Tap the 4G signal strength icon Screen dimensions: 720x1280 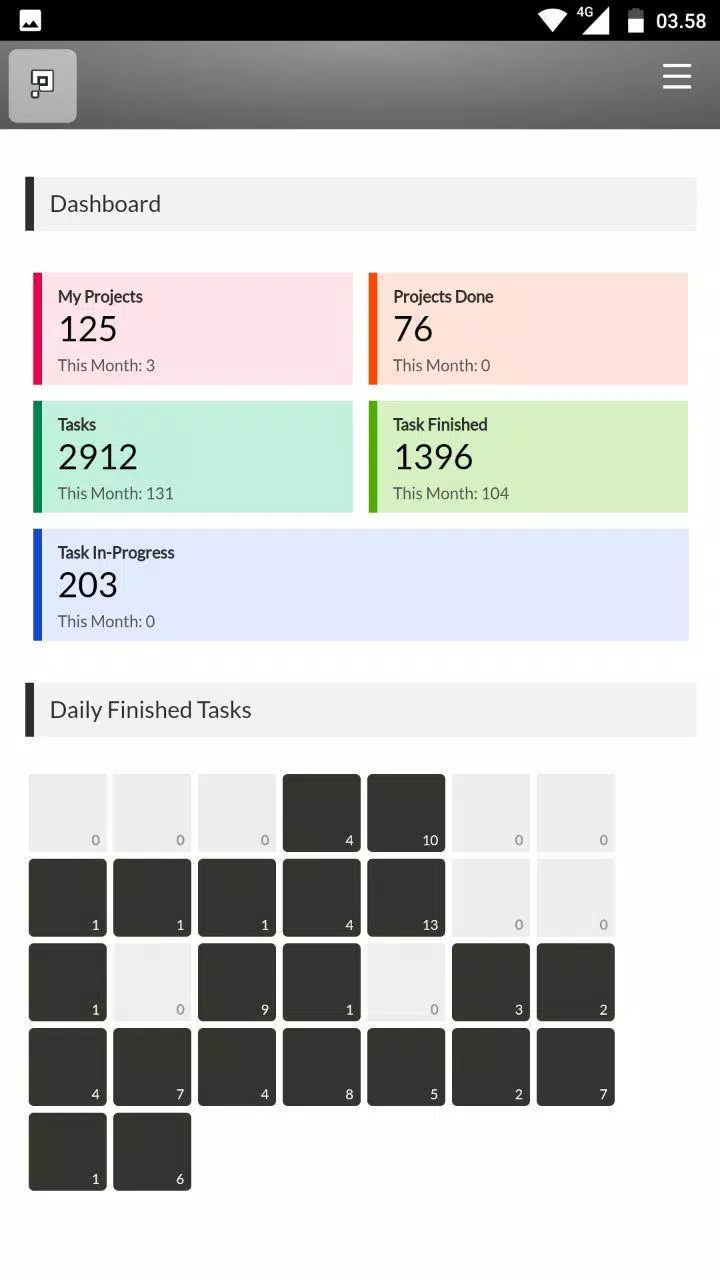tap(594, 20)
